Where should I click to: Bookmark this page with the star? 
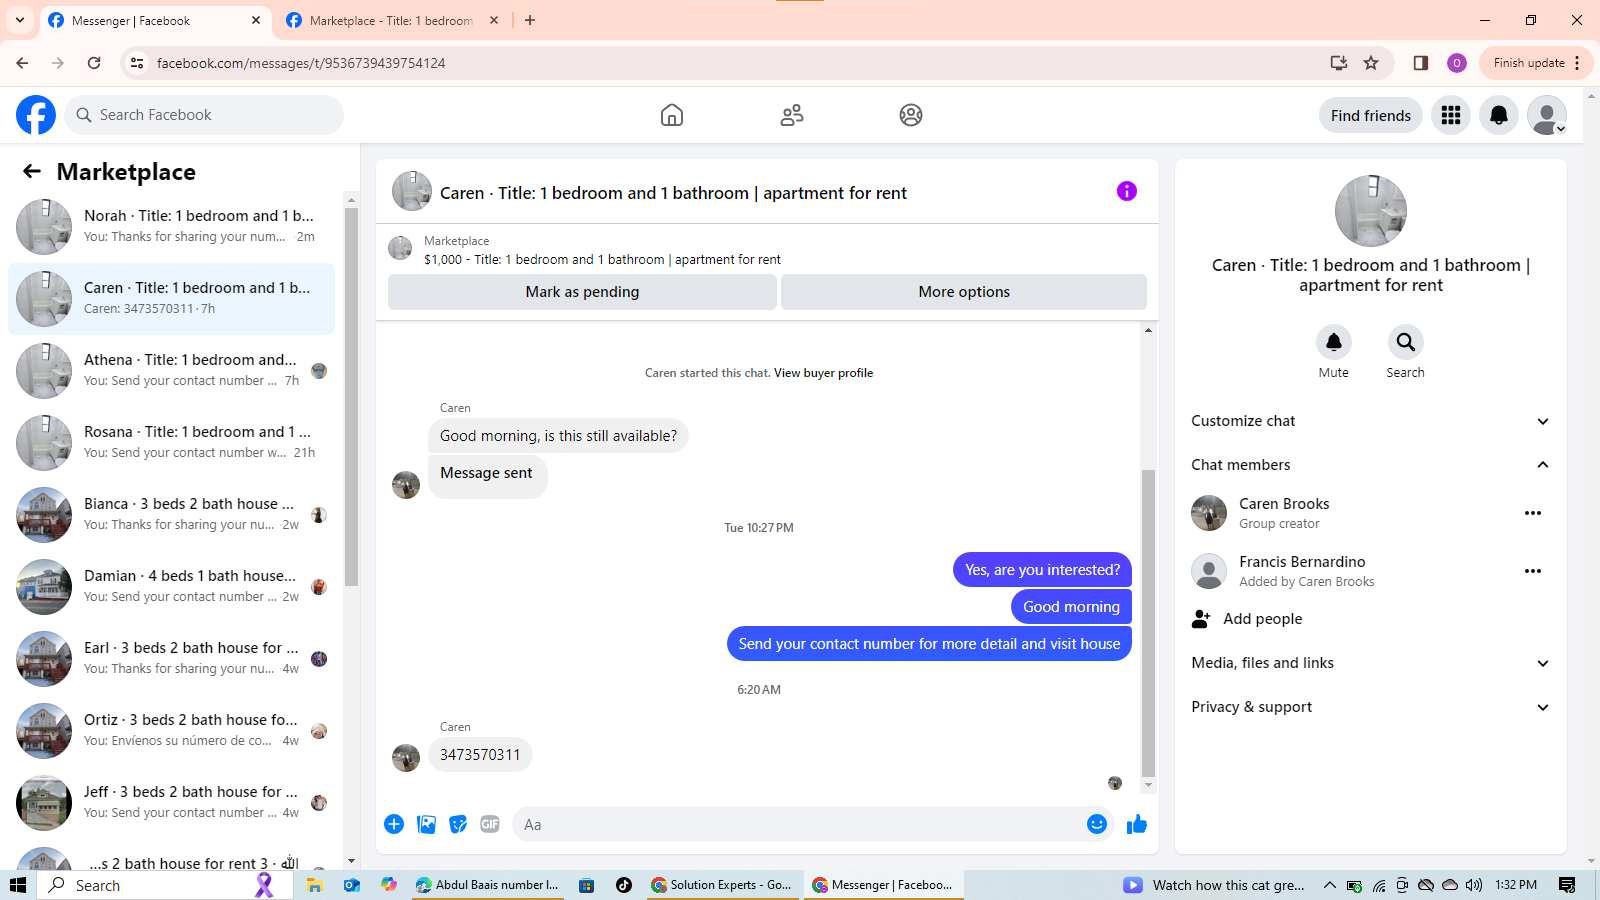tap(1371, 63)
